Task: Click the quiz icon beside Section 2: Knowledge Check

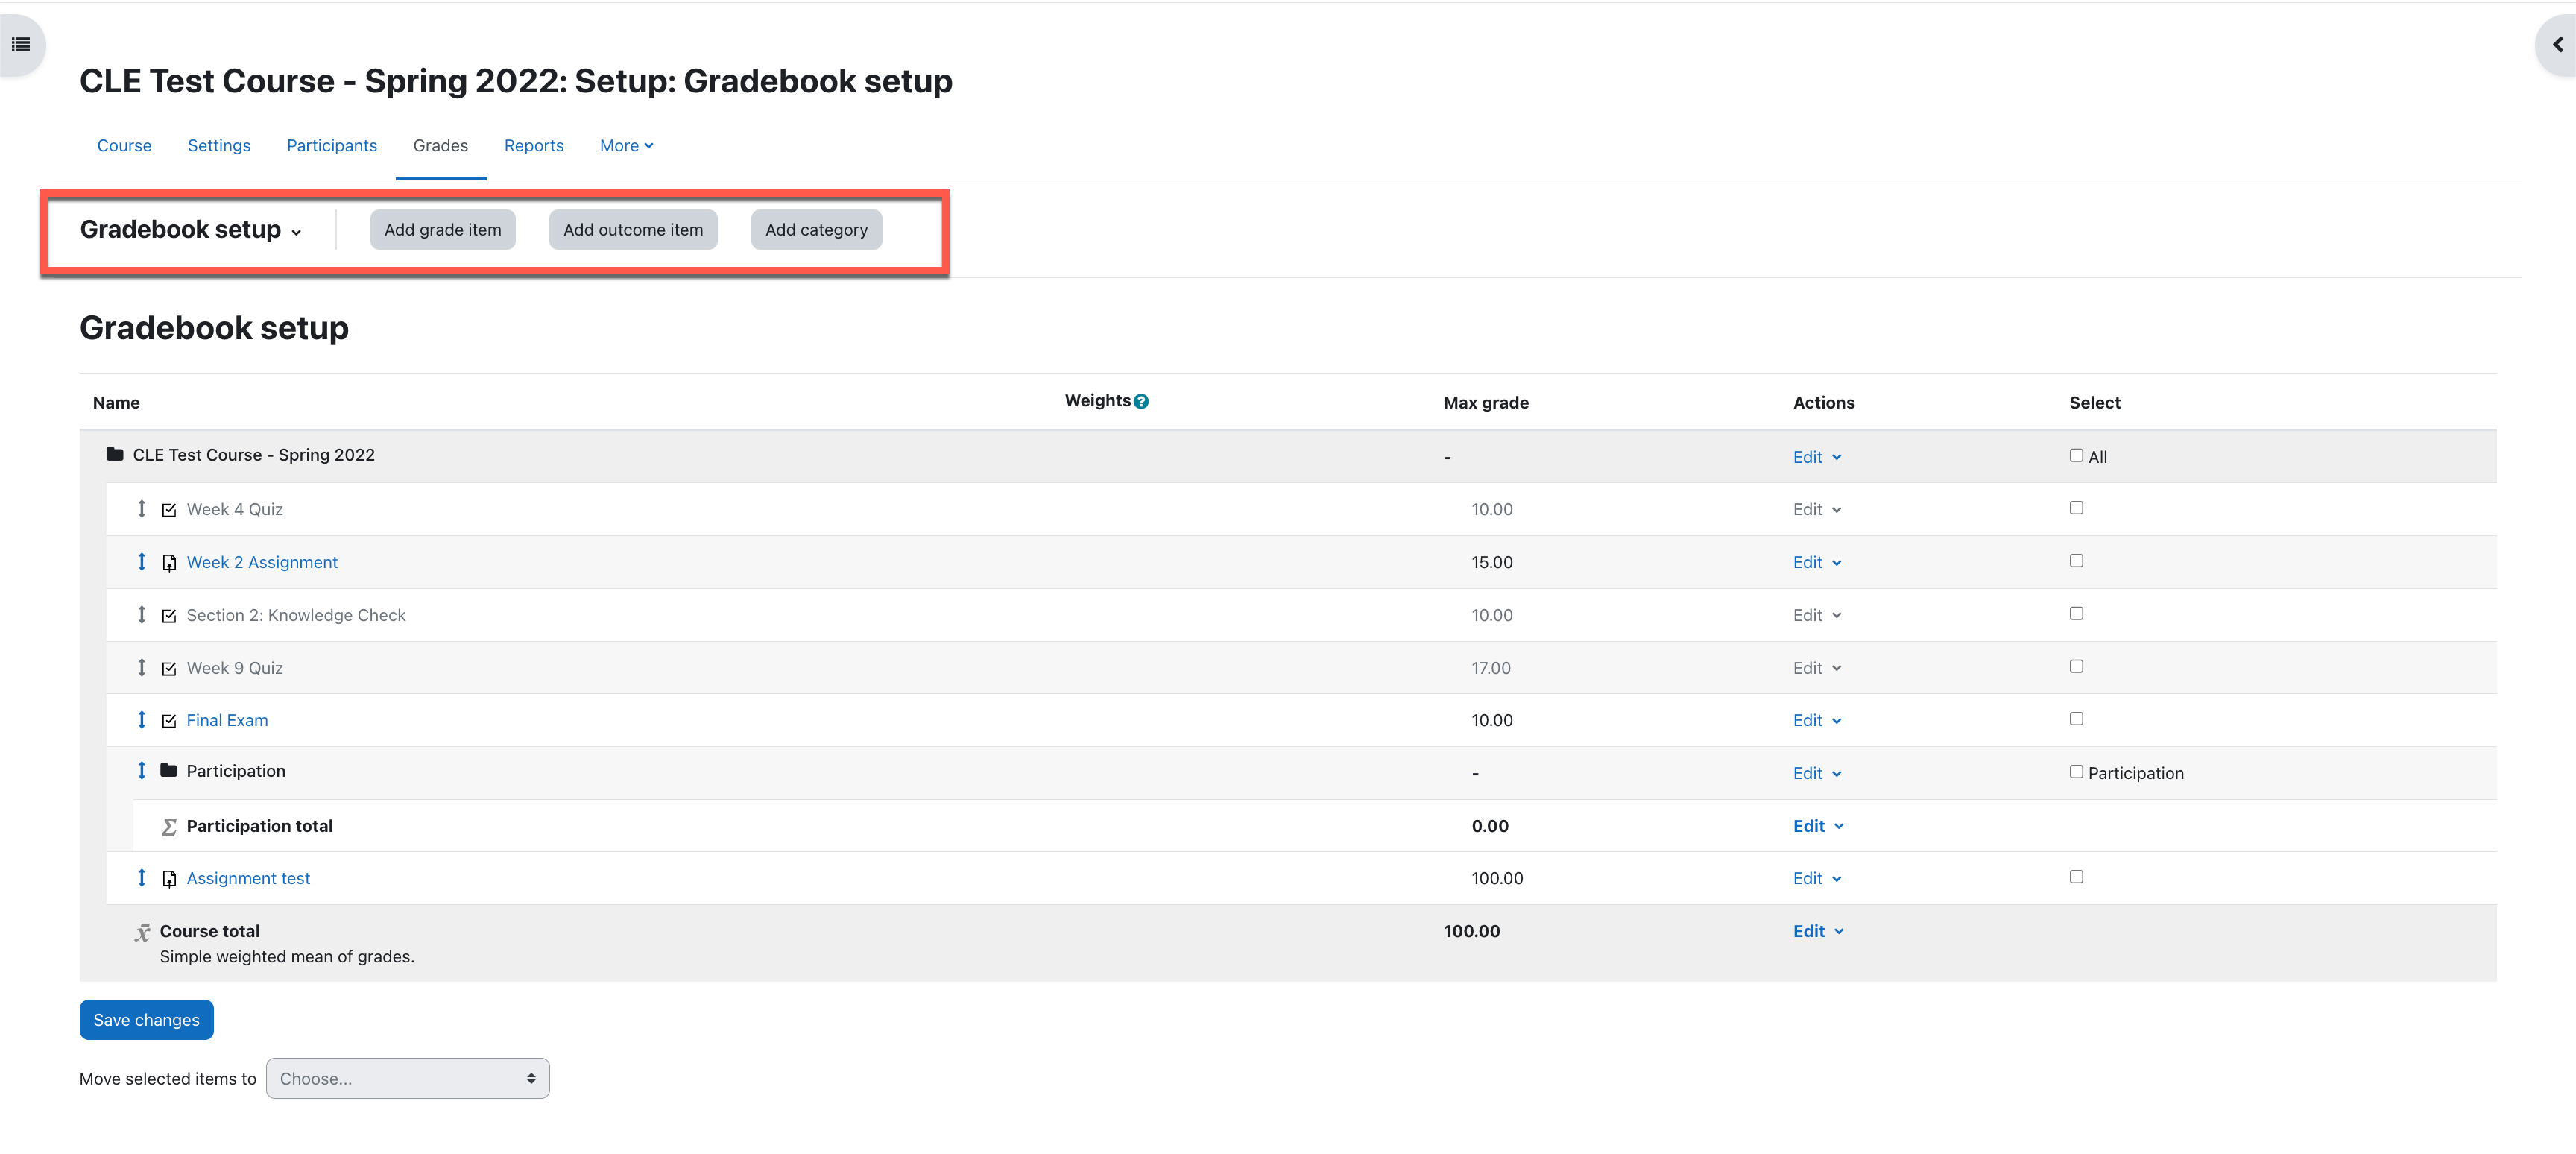Action: (x=169, y=616)
